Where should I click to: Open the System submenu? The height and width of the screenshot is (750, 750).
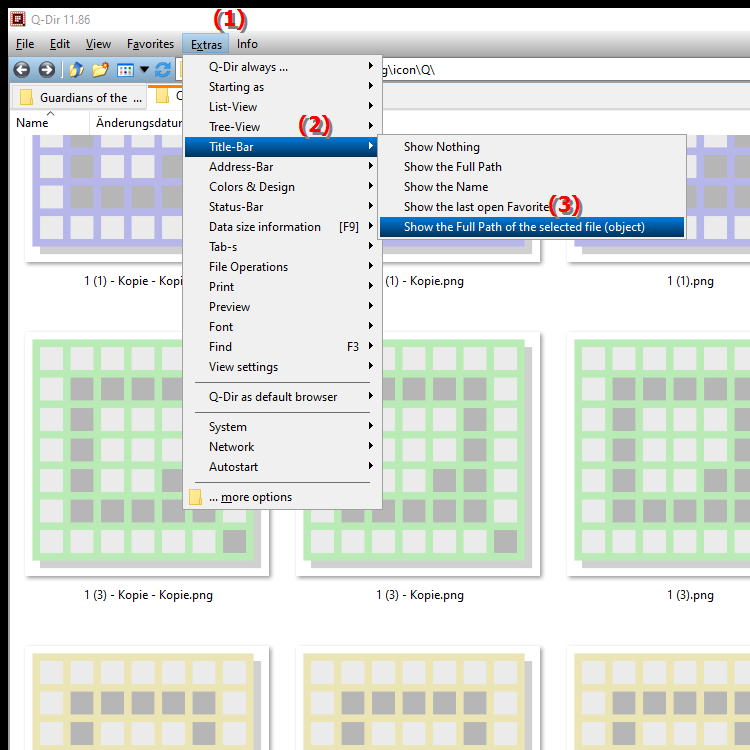(283, 427)
